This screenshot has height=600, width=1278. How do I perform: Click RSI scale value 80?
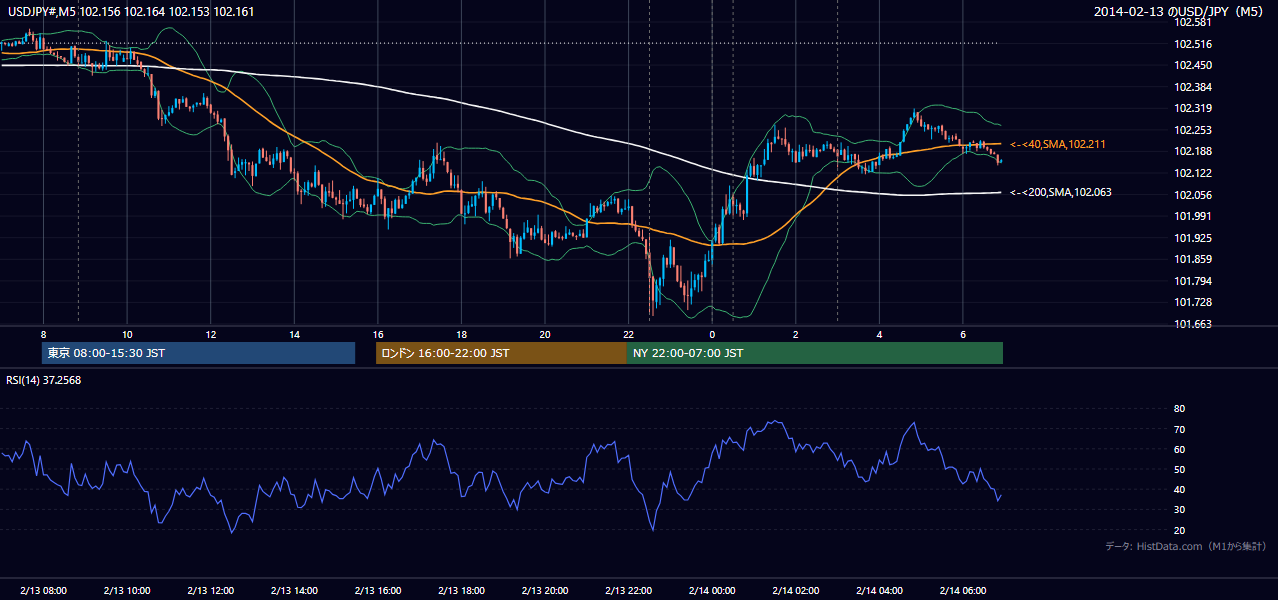(x=1179, y=409)
